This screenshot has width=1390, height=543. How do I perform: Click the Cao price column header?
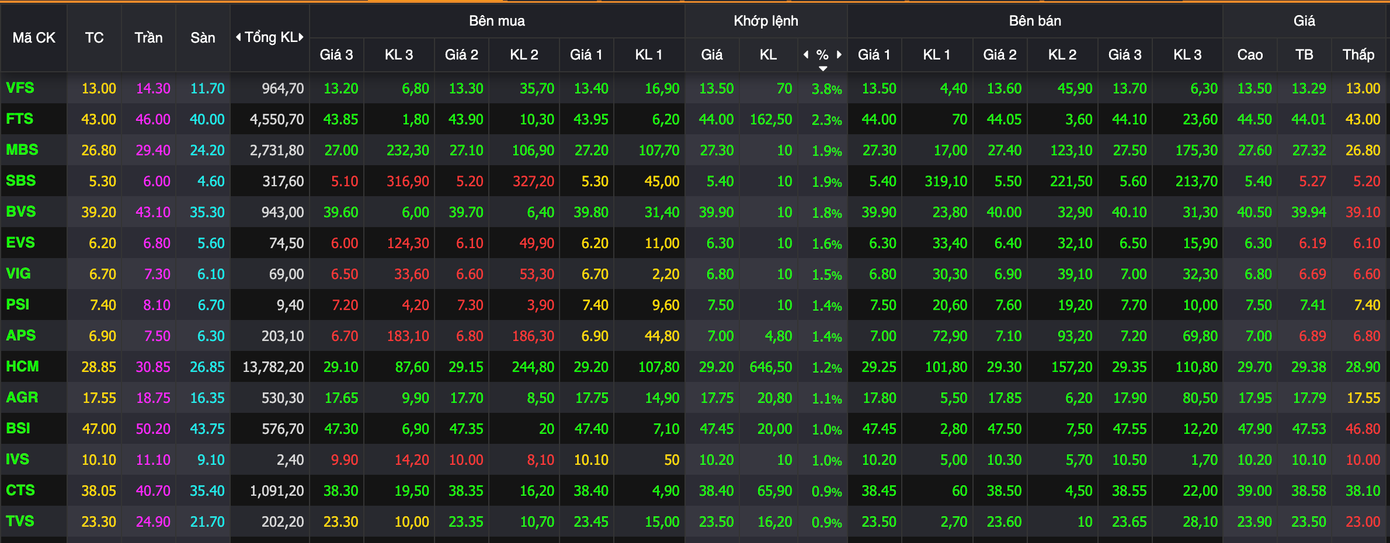1249,55
